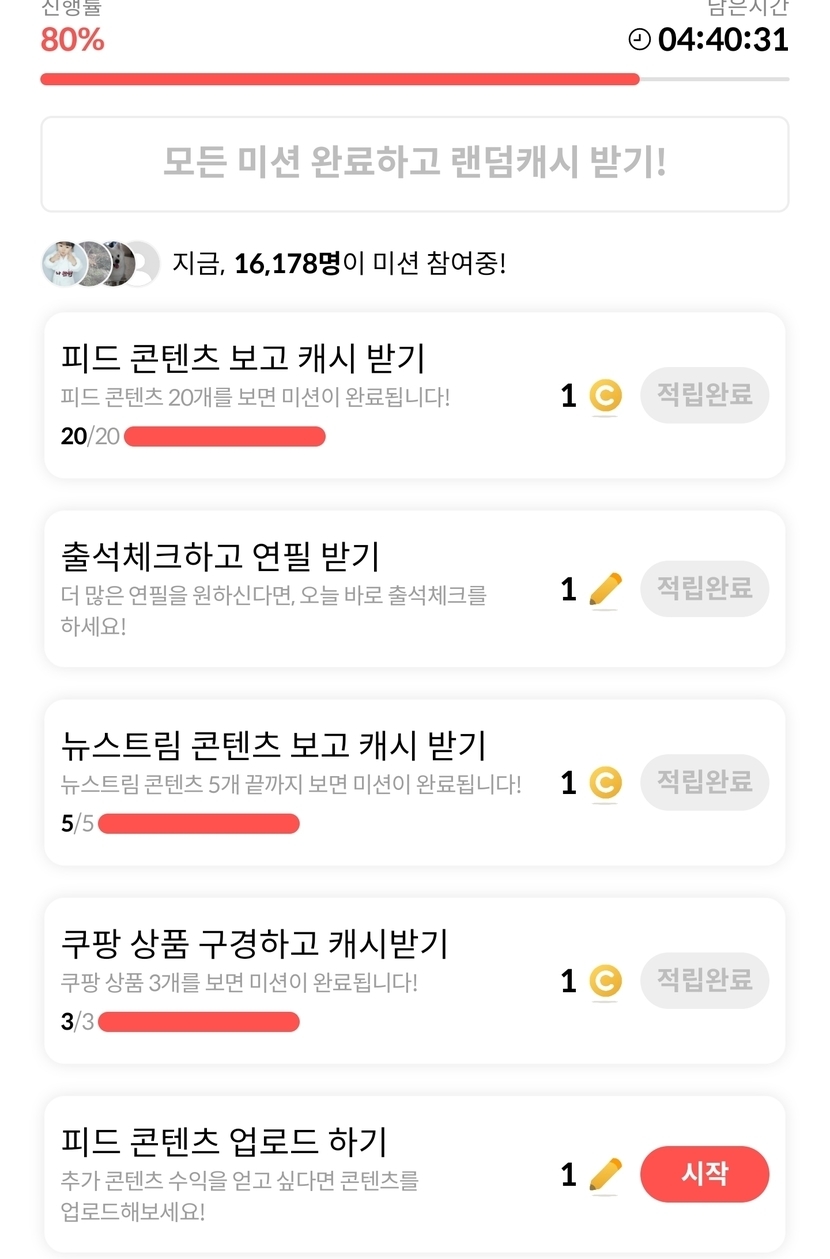The height and width of the screenshot is (1259, 830).
Task: Click the gray default profile avatar
Action: (x=142, y=264)
